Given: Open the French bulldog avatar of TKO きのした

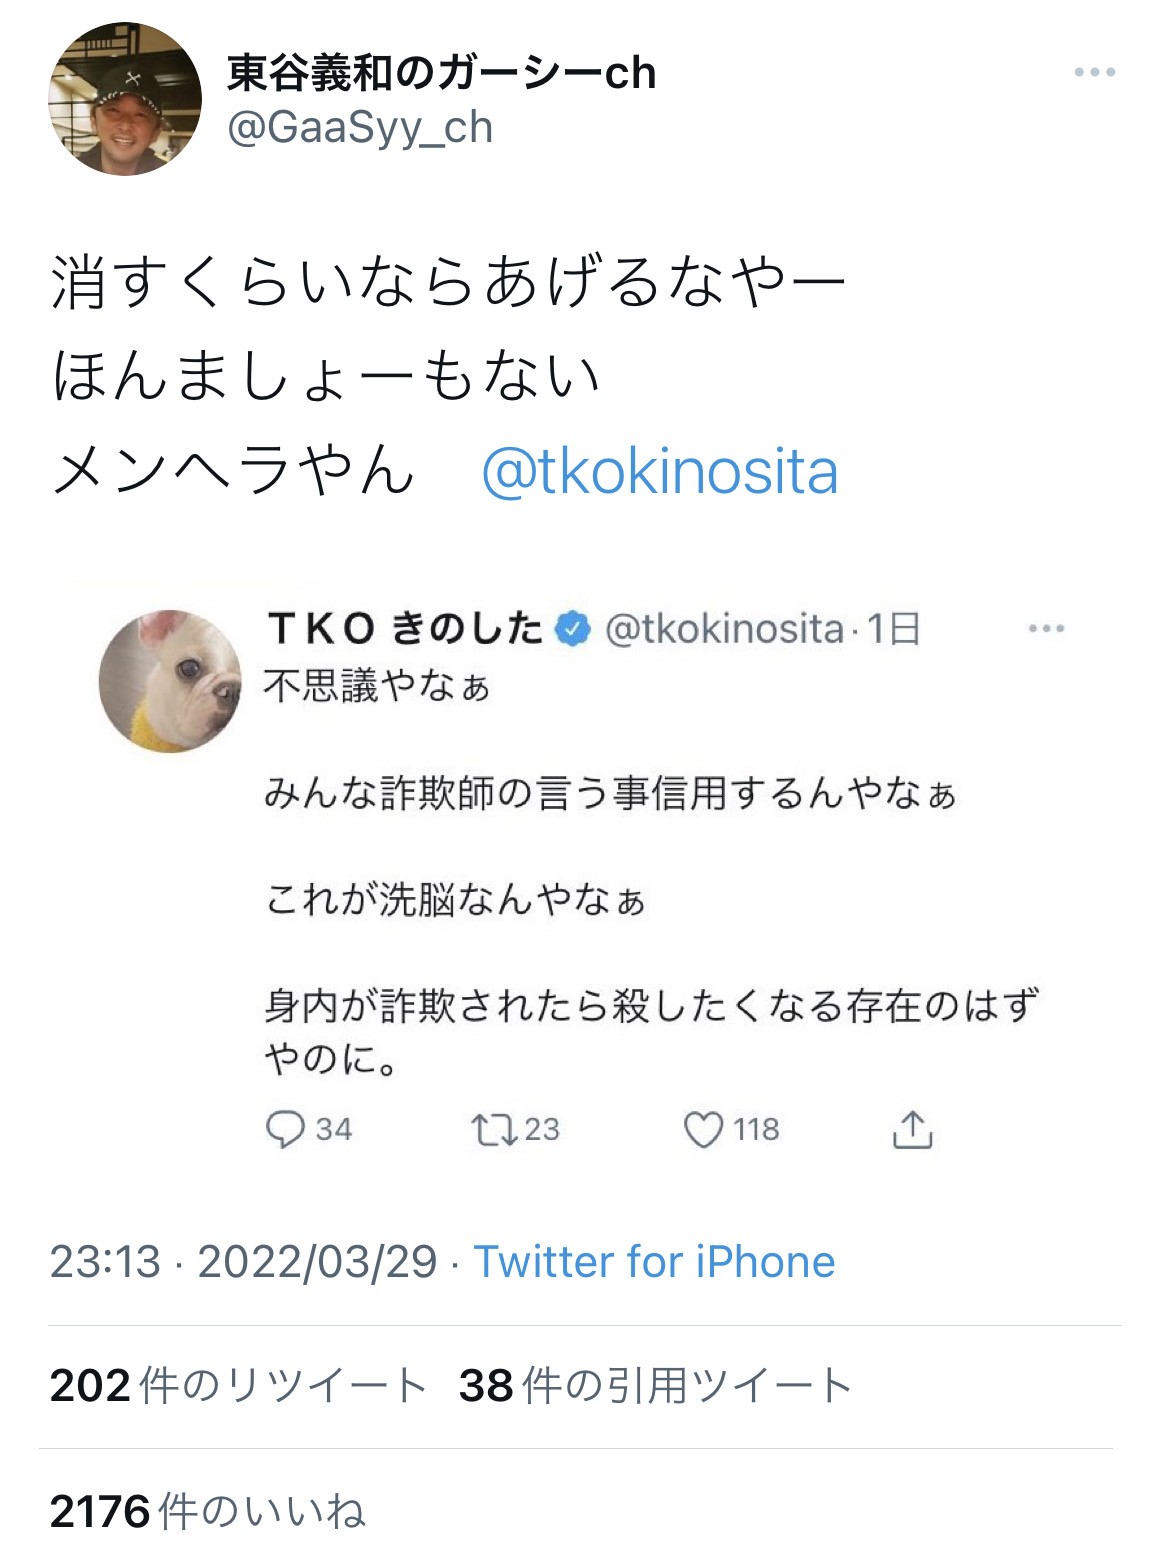Looking at the screenshot, I should click(171, 681).
